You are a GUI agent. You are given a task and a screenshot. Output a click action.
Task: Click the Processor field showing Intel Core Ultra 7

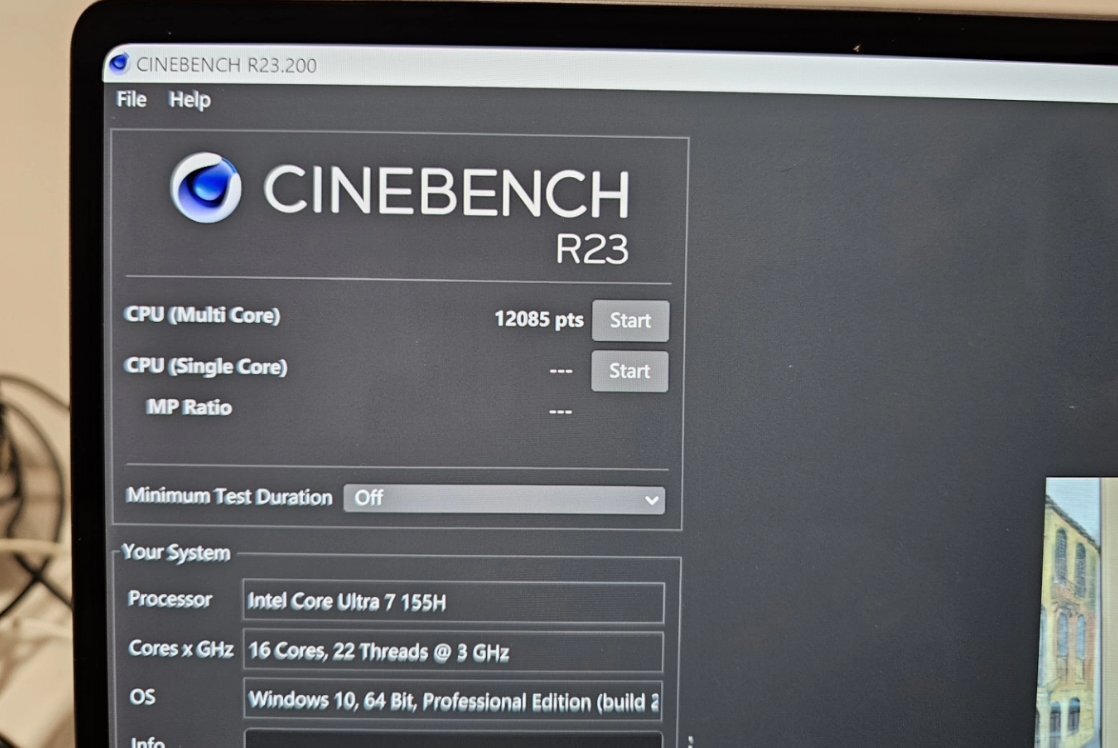click(x=453, y=602)
